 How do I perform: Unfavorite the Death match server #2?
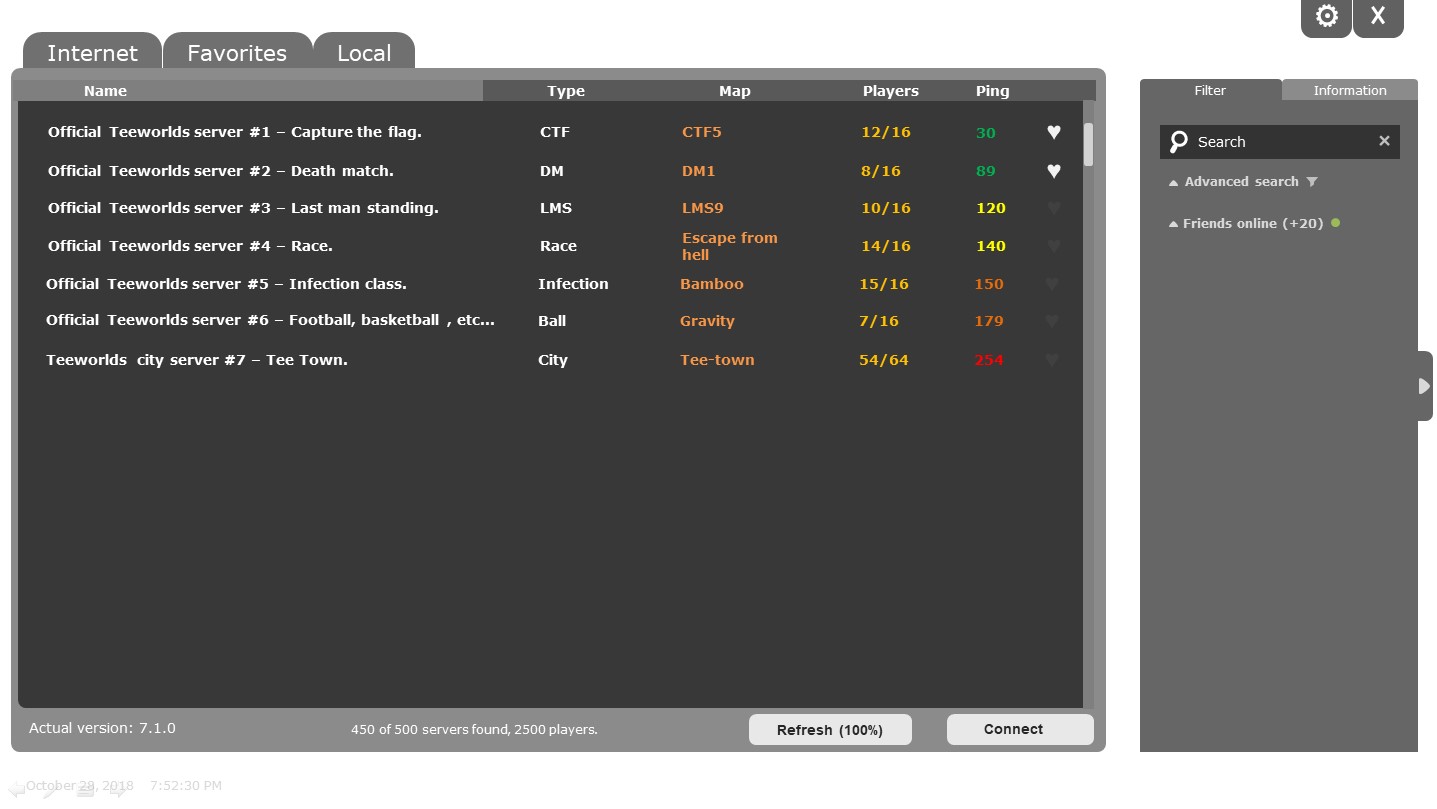pos(1053,171)
